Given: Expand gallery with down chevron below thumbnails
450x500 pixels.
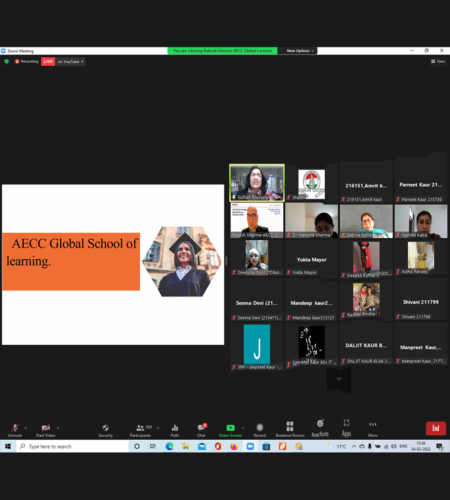Looking at the screenshot, I should click(339, 379).
